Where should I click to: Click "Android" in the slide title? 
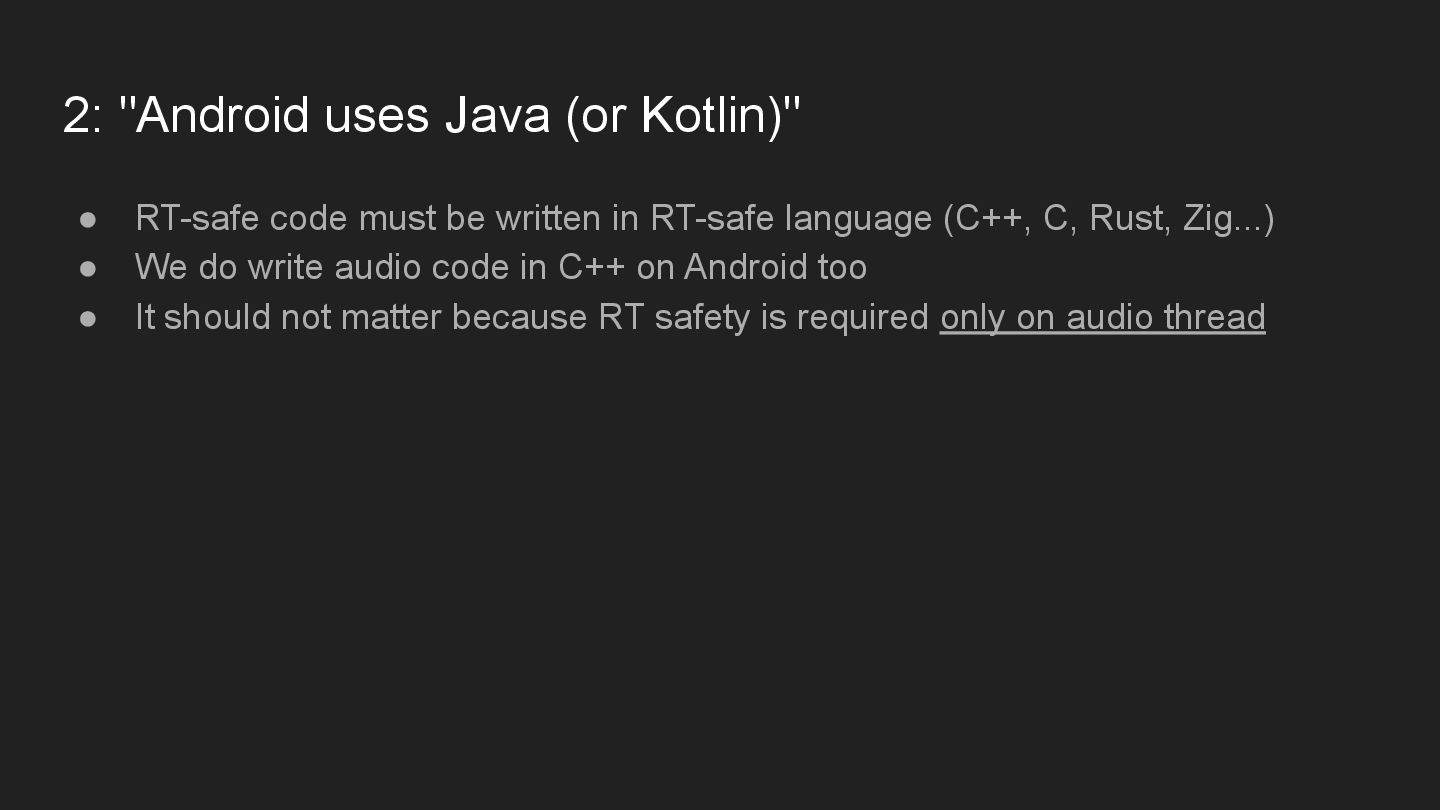point(222,115)
